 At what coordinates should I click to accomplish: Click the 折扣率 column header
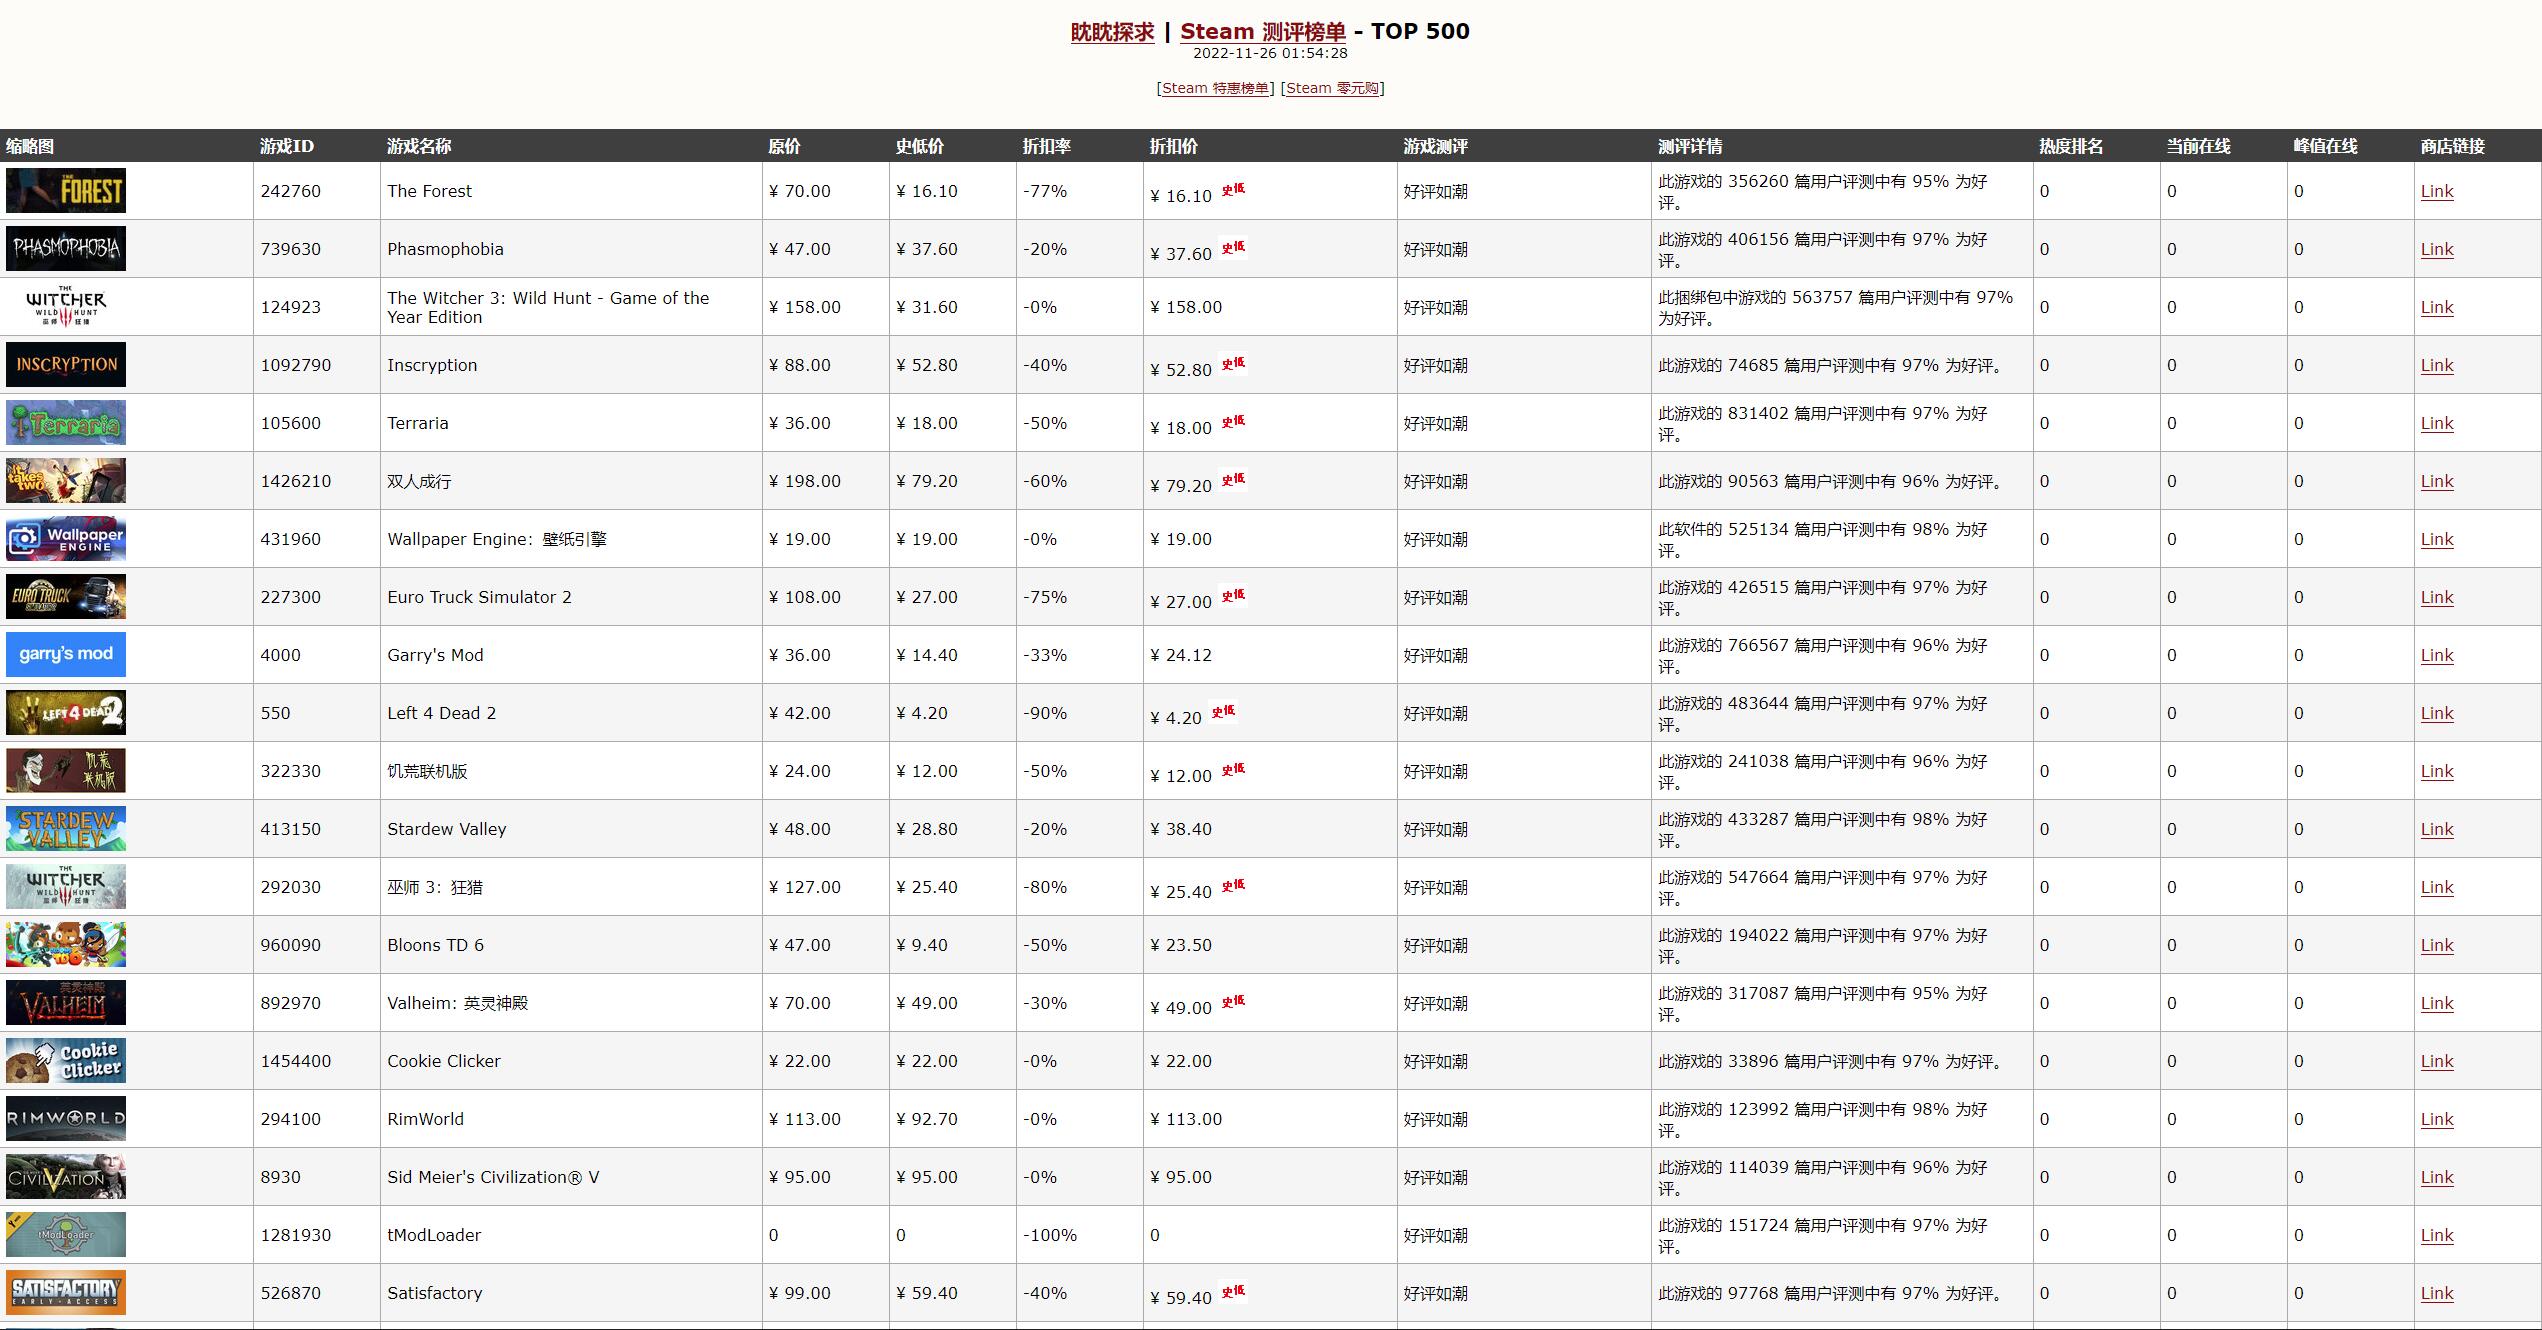coord(1046,146)
